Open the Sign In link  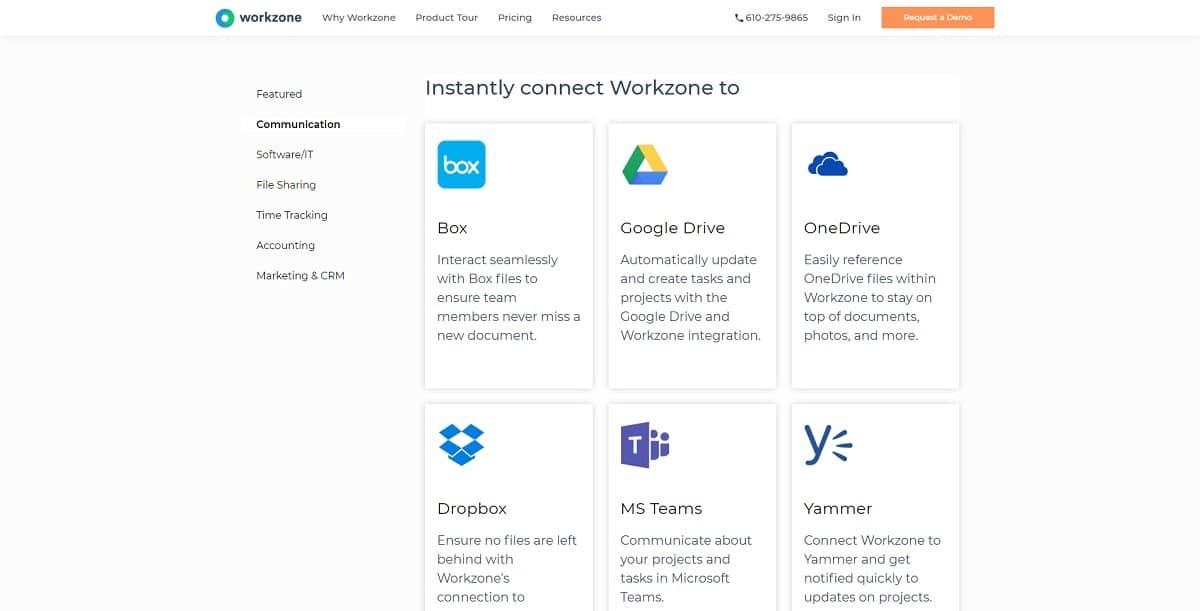pos(843,17)
